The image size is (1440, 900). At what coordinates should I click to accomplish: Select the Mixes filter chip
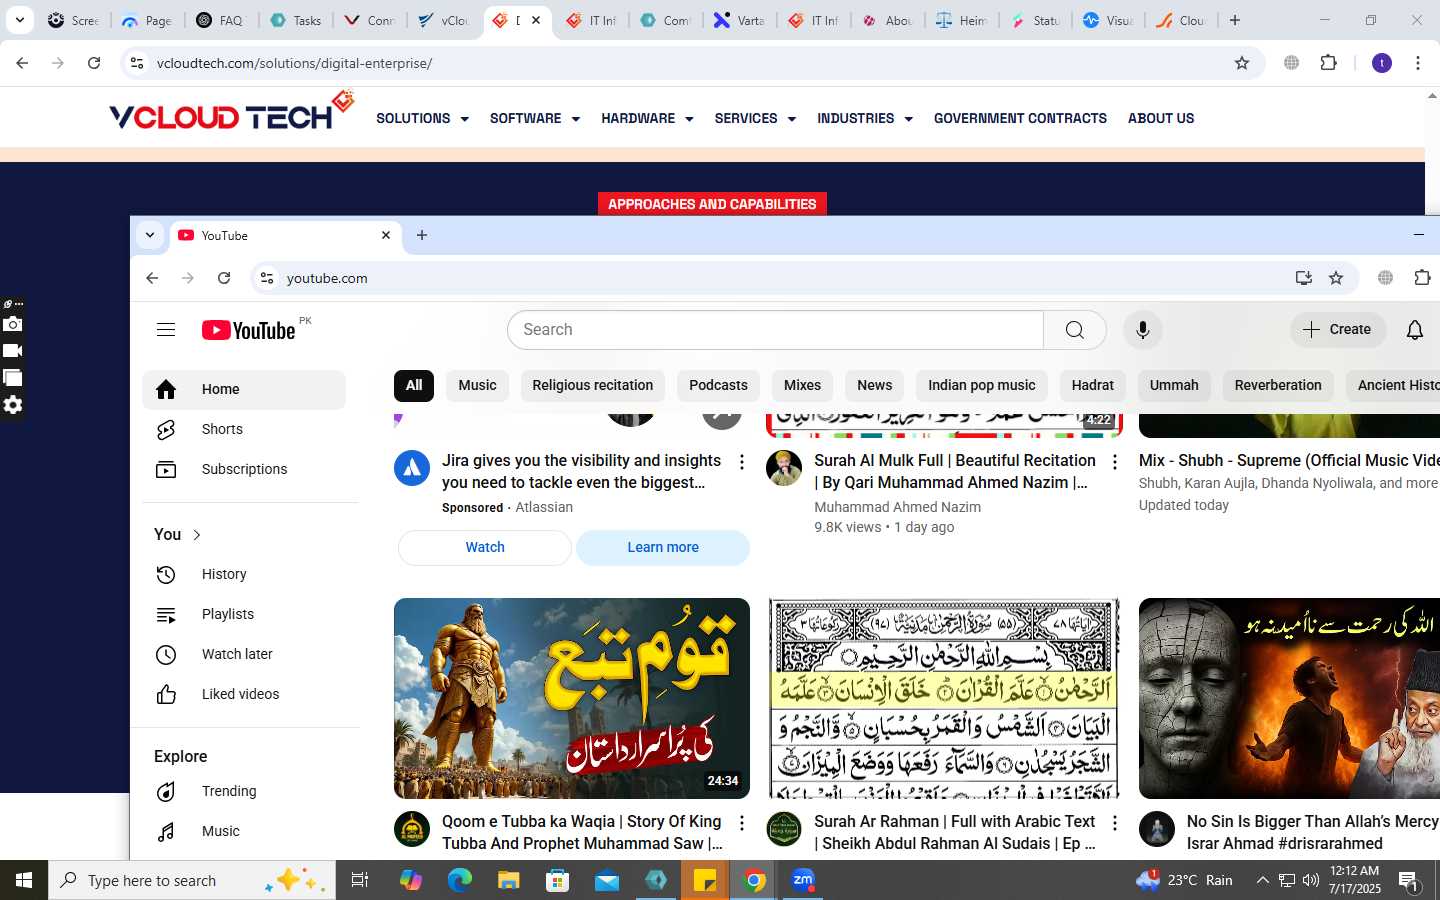802,386
